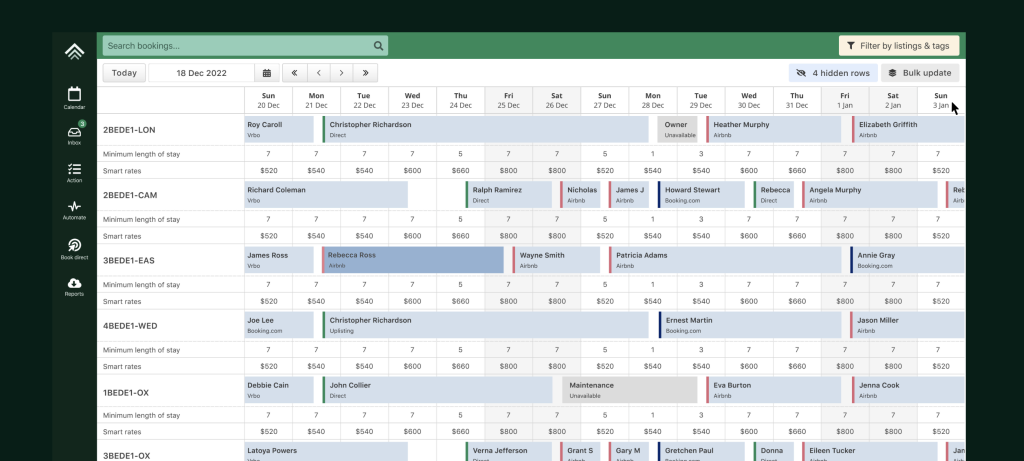This screenshot has width=1024, height=461.
Task: Open the Inbox from sidebar
Action: coord(74,134)
